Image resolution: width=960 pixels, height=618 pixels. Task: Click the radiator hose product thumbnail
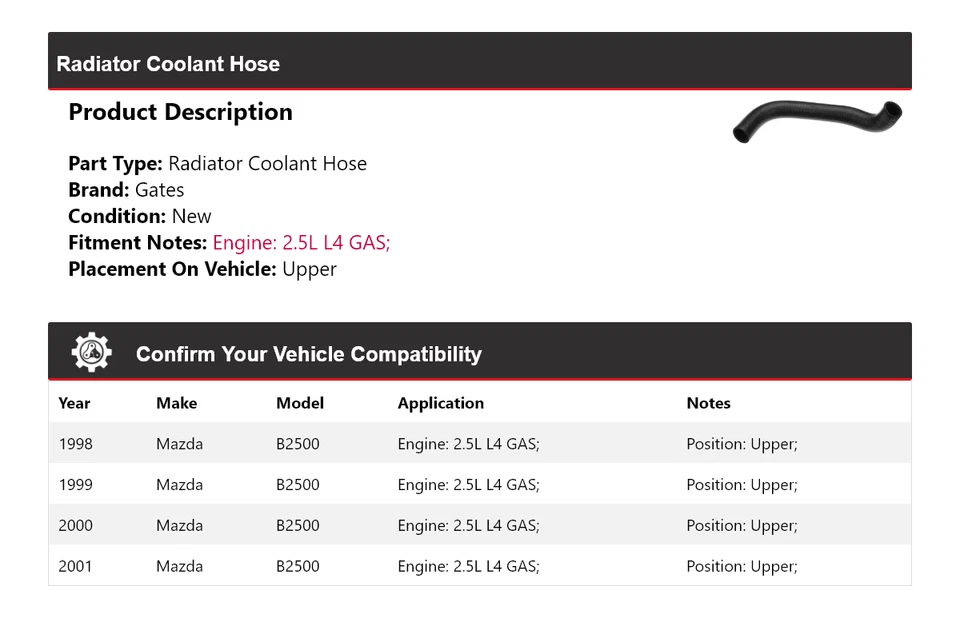[817, 120]
